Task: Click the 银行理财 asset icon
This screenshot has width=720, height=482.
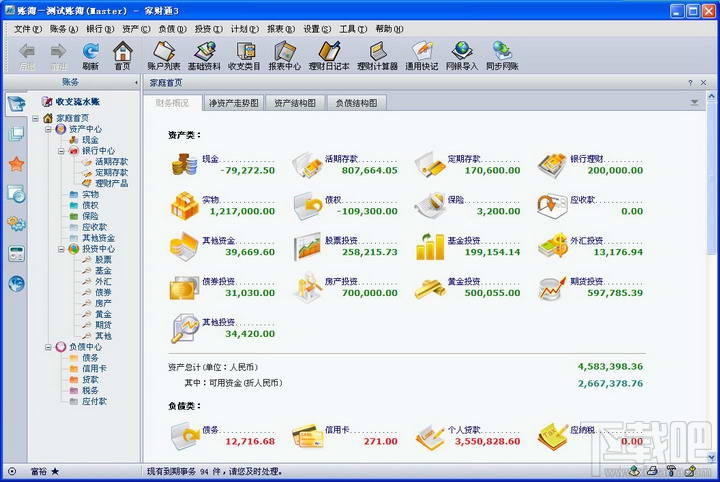Action: [552, 165]
